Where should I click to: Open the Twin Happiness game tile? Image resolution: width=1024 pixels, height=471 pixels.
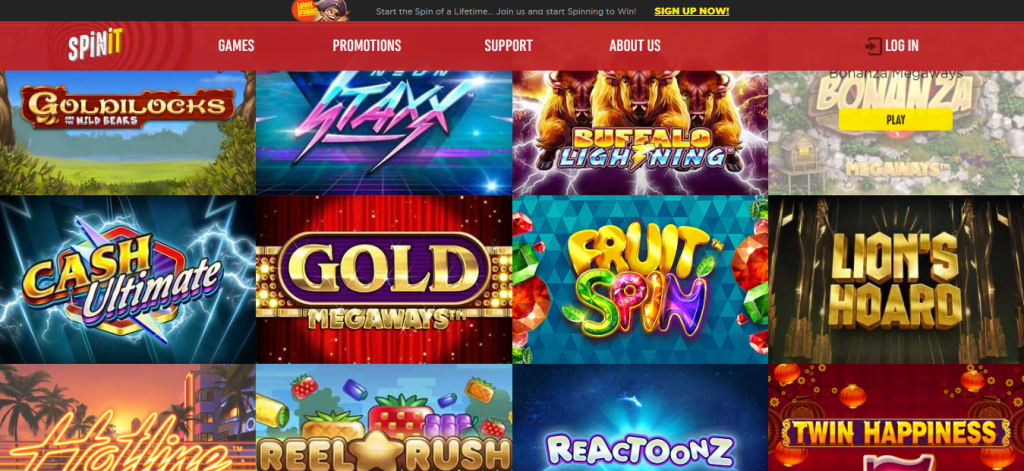click(x=896, y=418)
